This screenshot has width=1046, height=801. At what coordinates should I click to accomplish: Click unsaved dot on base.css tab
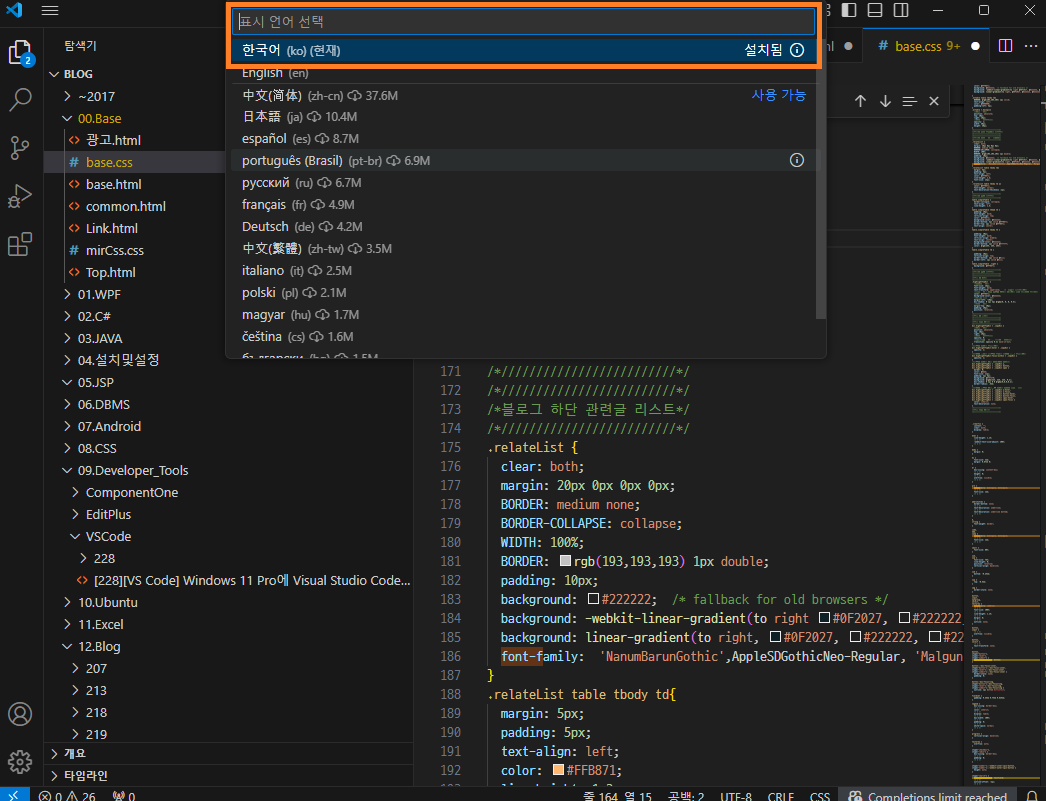tap(975, 46)
